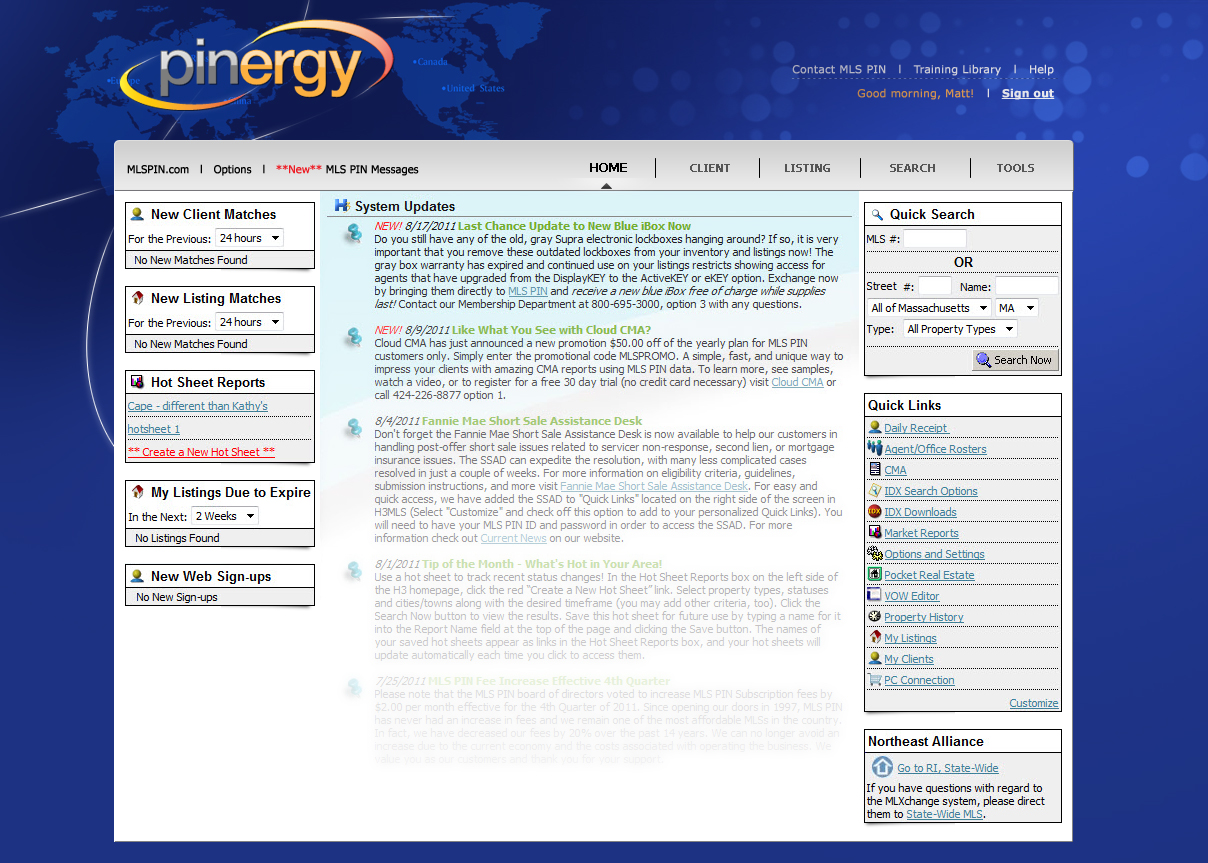Click the Daily Receipt link text

coord(915,428)
